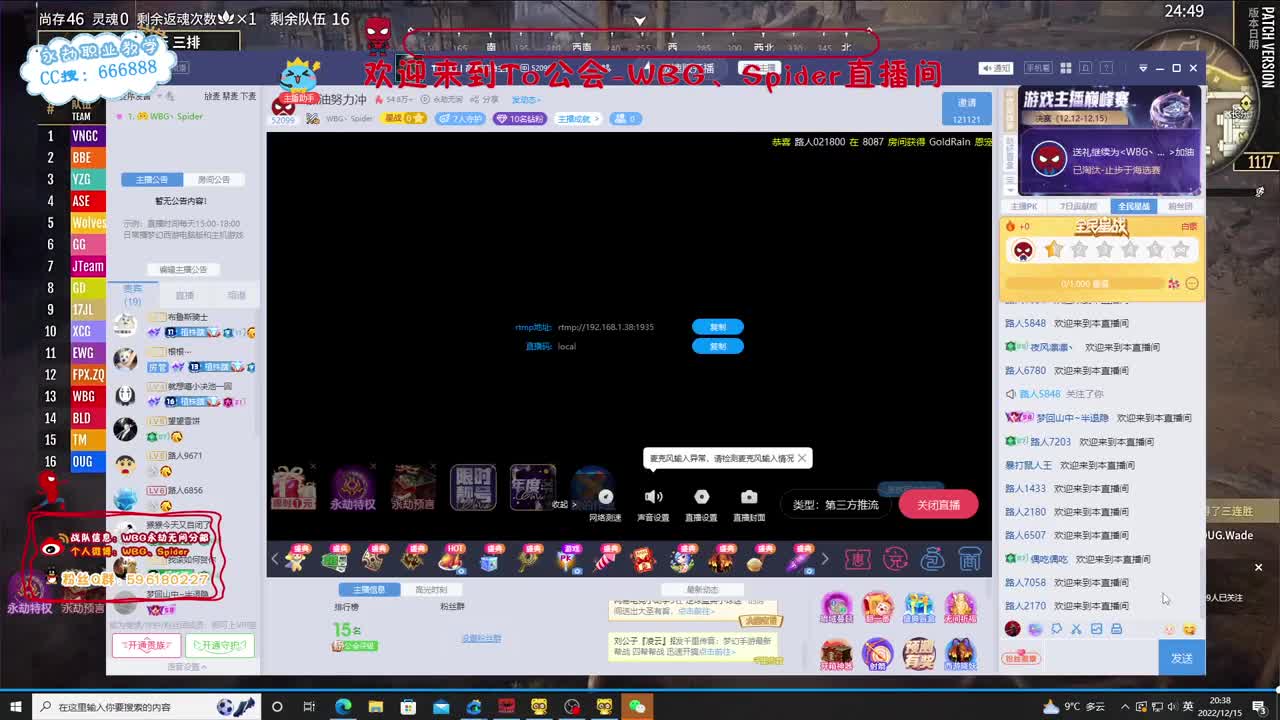The height and width of the screenshot is (720, 1280).
Task: Open the Mail app on the taskbar
Action: pyautogui.click(x=441, y=706)
